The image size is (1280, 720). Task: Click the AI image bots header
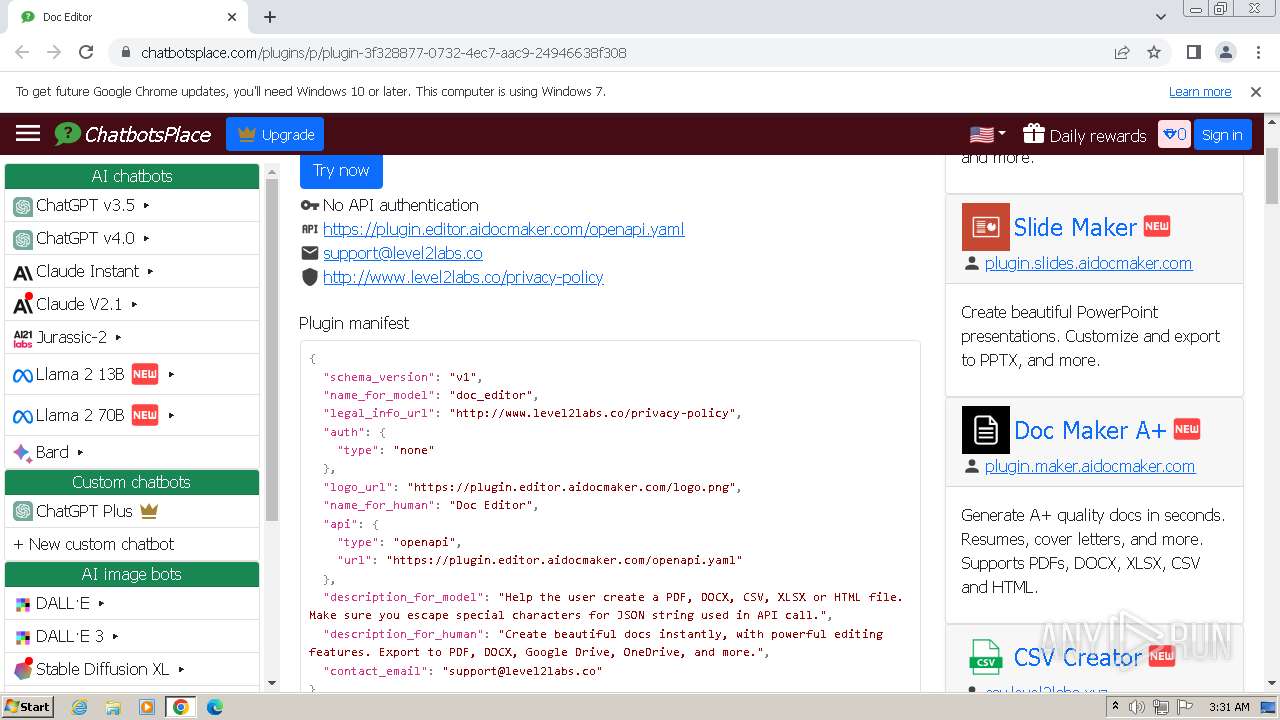132,574
